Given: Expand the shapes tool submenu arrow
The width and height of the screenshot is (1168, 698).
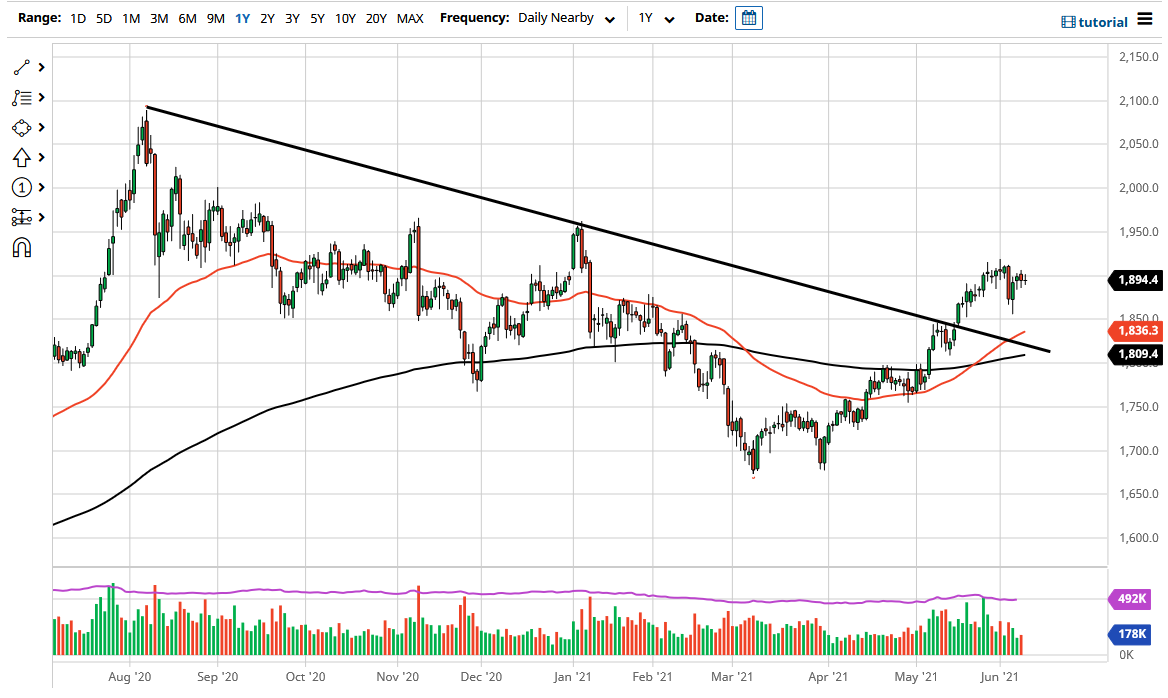Looking at the screenshot, I should [x=42, y=127].
